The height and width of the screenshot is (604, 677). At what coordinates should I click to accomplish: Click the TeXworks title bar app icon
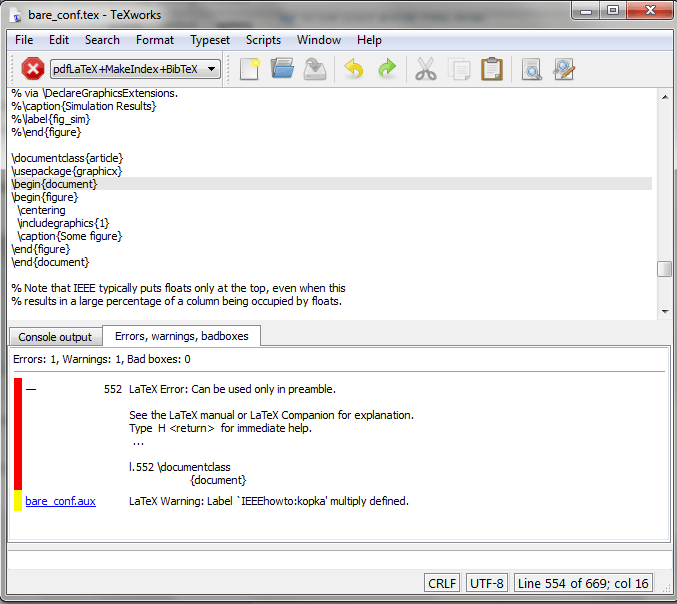pos(16,16)
